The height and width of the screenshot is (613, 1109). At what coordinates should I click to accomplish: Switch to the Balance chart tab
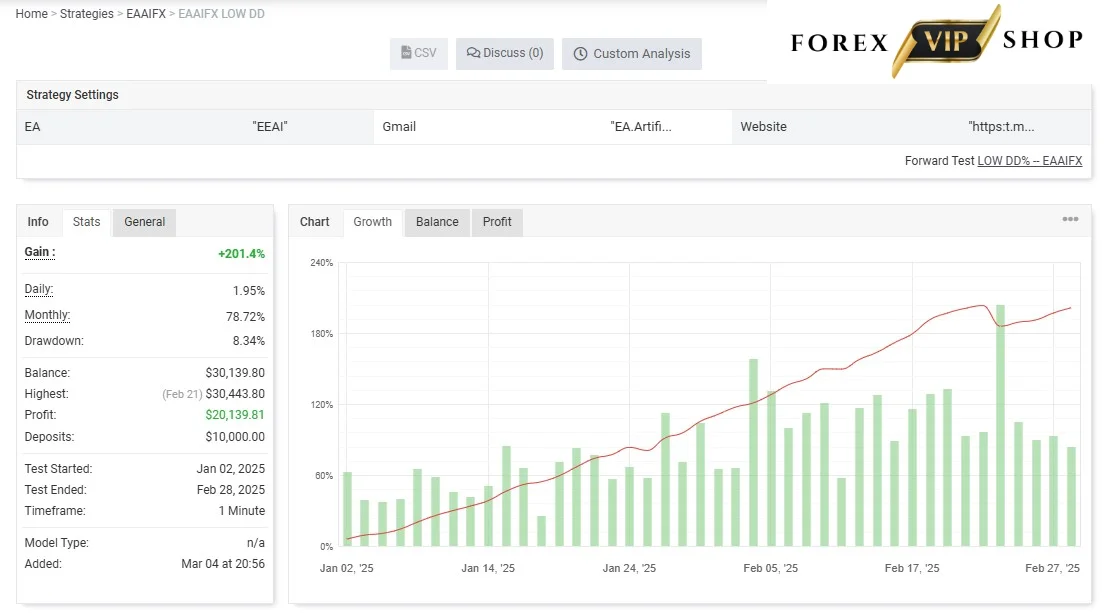click(x=437, y=222)
